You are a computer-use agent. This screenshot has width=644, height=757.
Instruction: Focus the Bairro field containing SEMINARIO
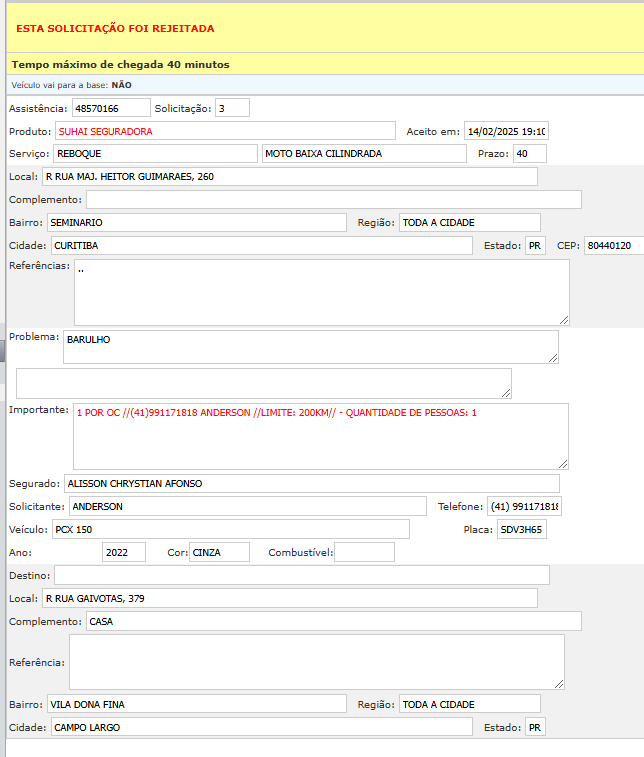(196, 222)
